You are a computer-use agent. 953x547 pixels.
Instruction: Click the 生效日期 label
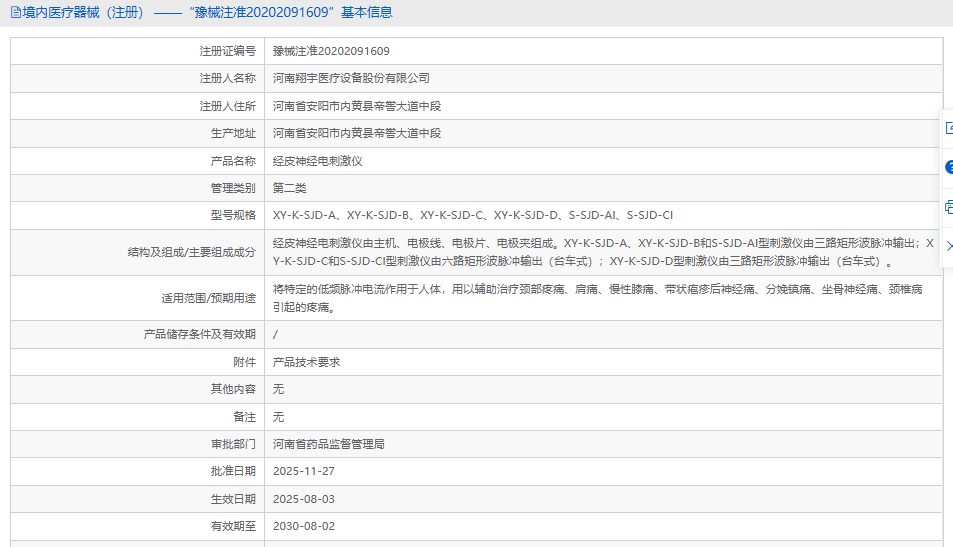pyautogui.click(x=233, y=499)
